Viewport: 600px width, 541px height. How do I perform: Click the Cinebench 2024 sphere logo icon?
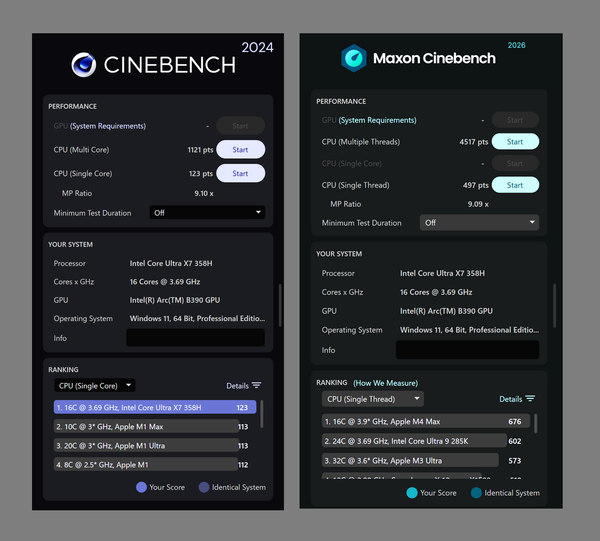click(84, 65)
